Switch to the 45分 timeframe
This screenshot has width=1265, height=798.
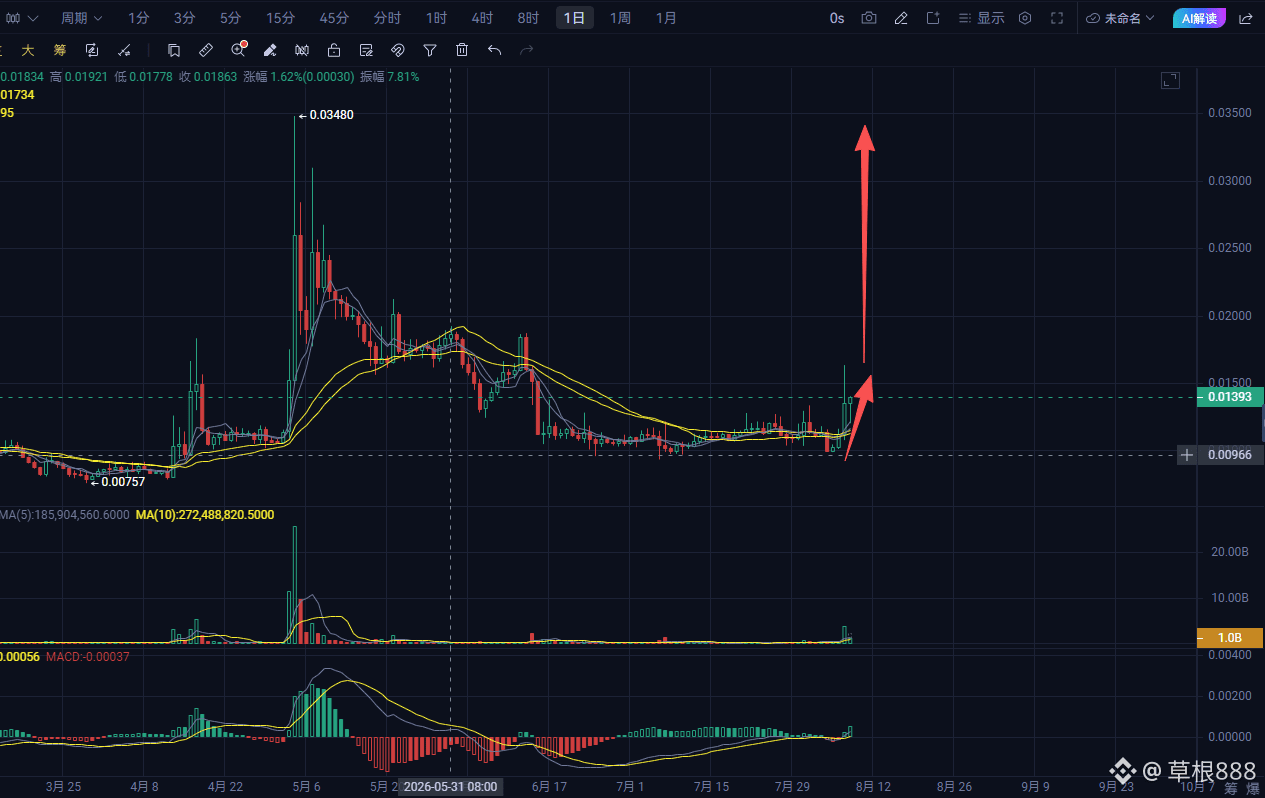334,18
